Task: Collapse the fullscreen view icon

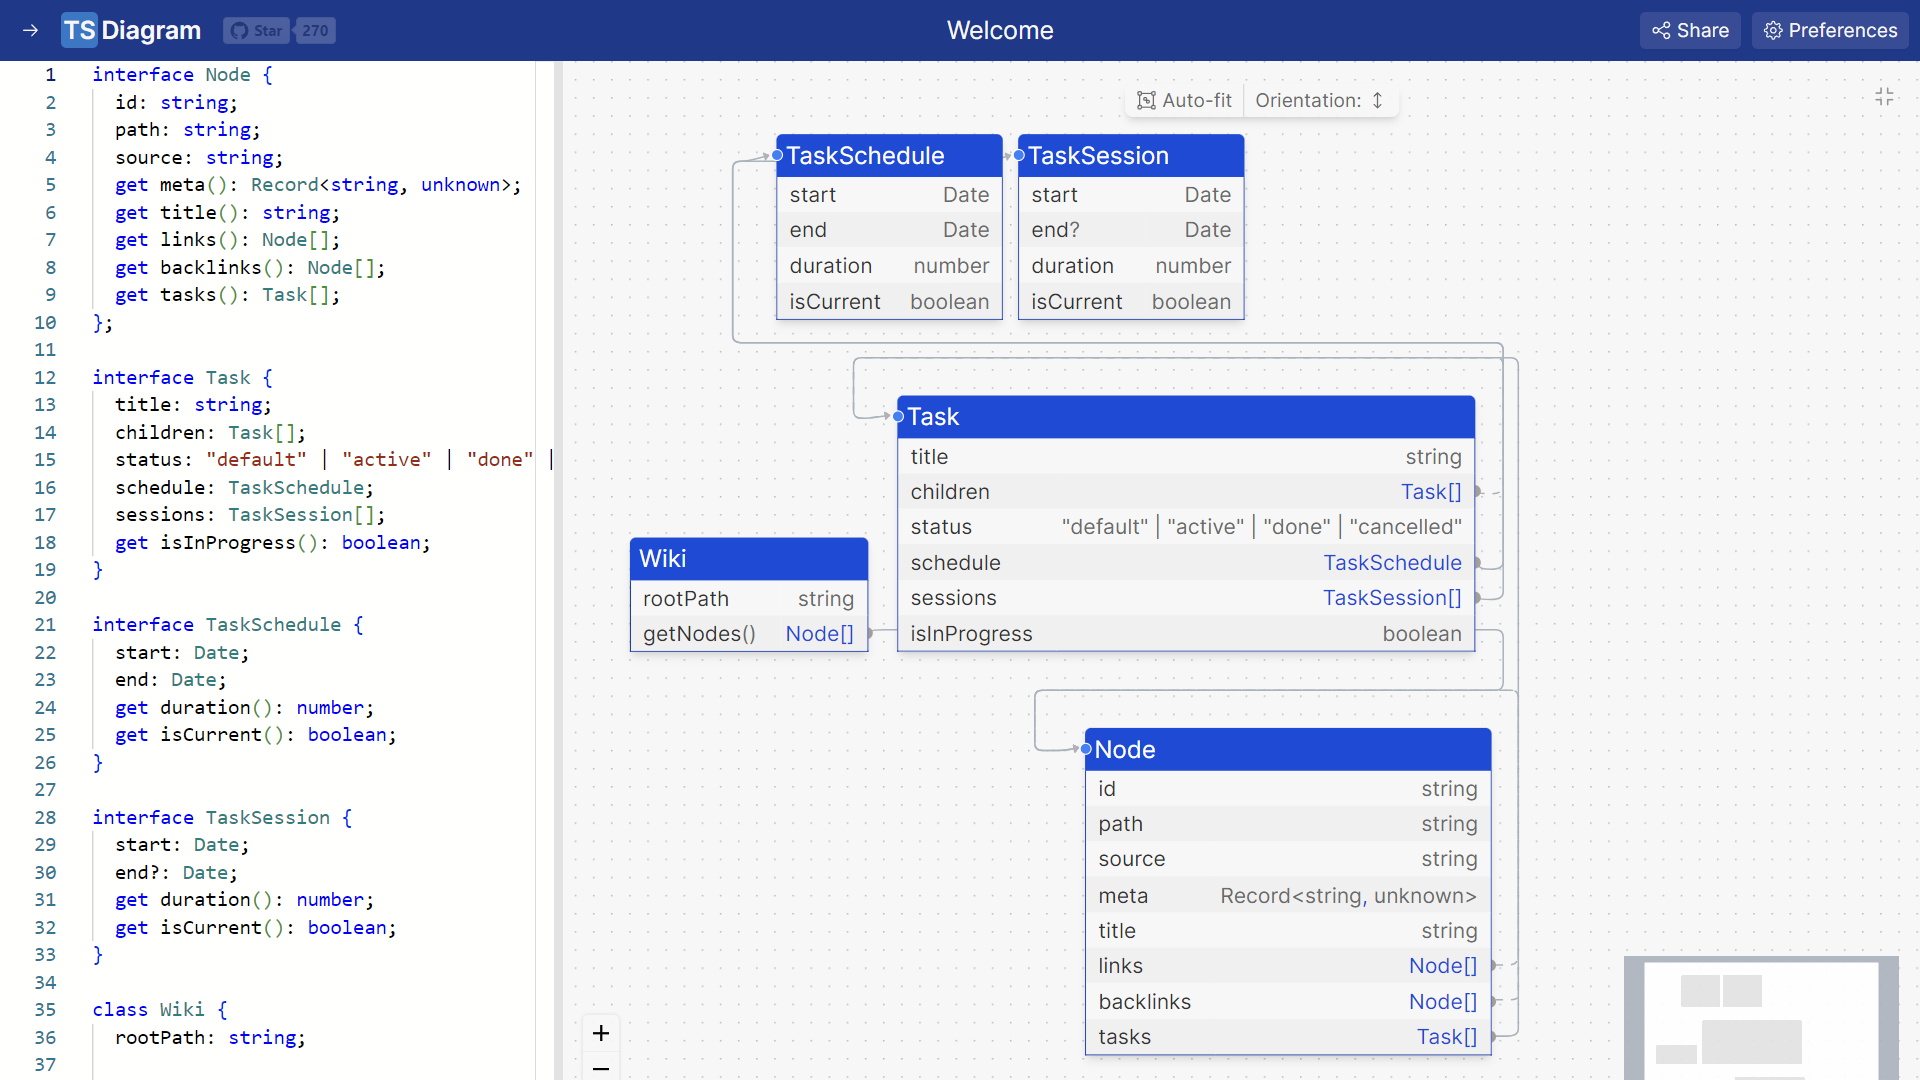Action: [1884, 96]
